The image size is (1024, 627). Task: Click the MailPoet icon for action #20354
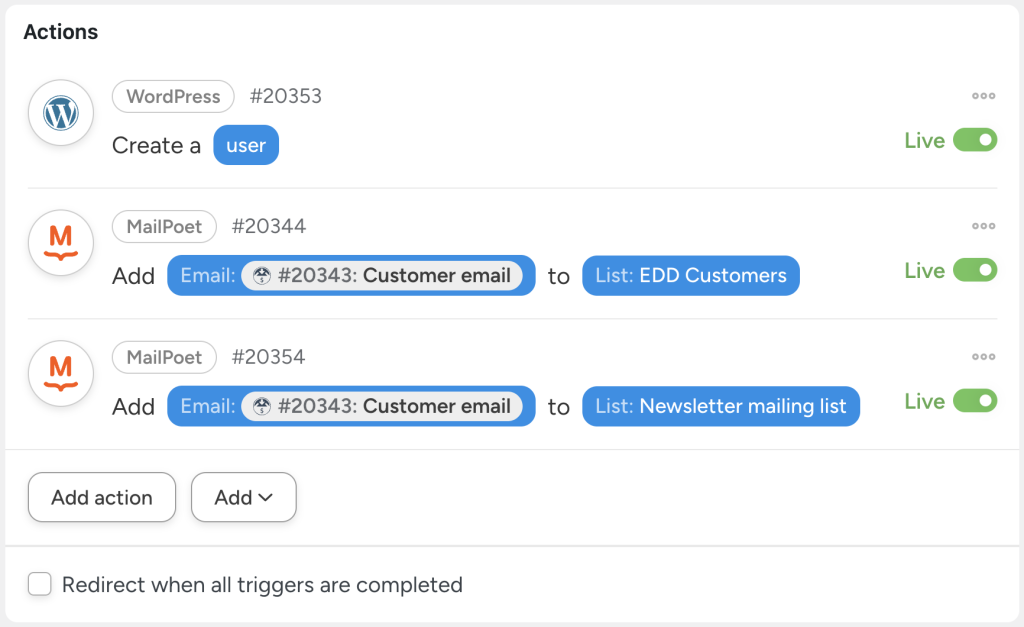(60, 373)
